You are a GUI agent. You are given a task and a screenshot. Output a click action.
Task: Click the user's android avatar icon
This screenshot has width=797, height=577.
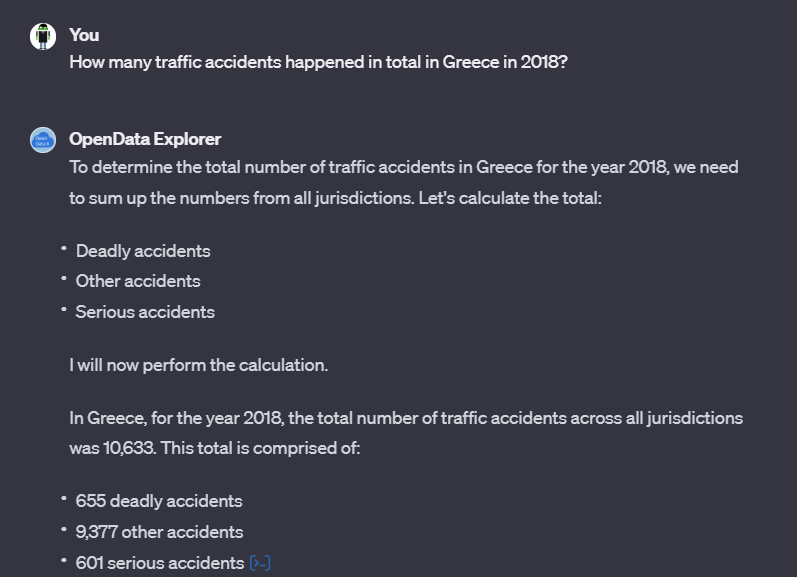(42, 36)
